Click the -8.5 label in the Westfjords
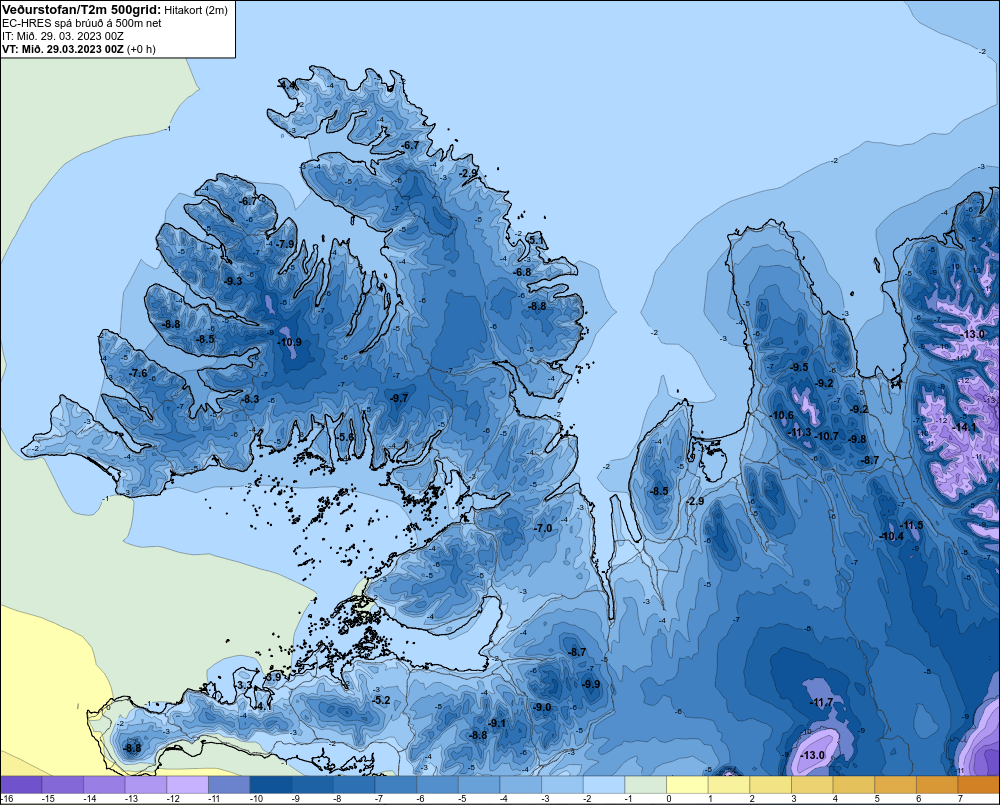The width and height of the screenshot is (1000, 805). click(205, 339)
